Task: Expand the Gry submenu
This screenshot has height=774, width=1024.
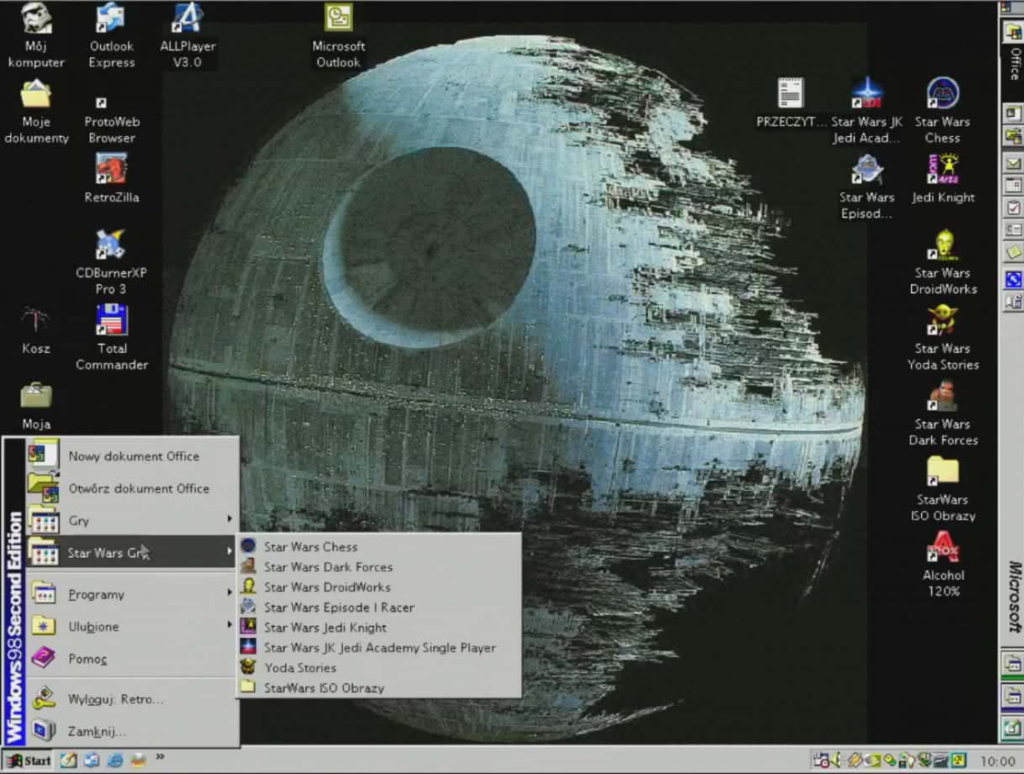Action: 132,521
